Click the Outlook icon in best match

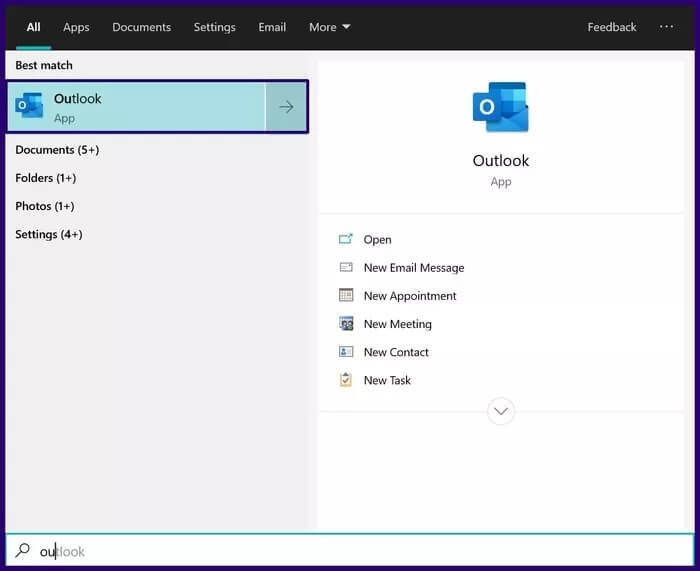(x=29, y=105)
